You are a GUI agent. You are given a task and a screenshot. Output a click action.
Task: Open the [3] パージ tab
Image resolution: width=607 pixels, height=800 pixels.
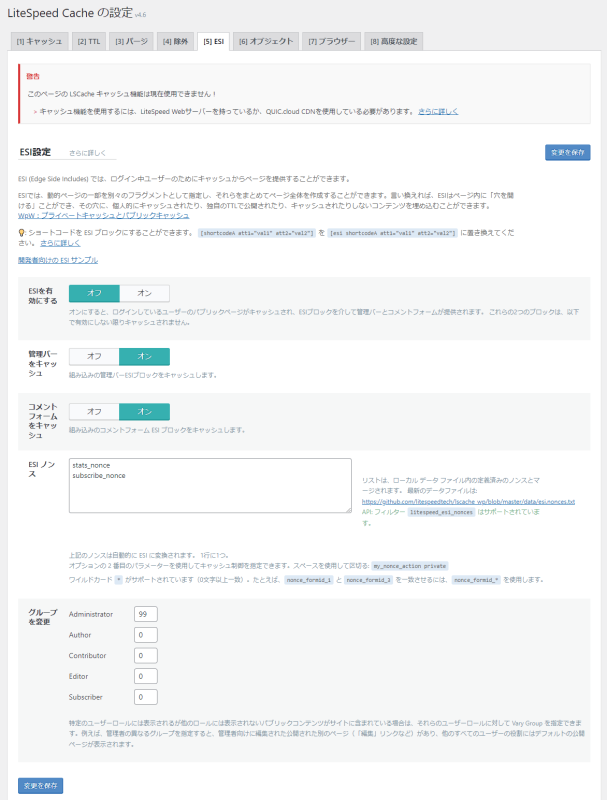[x=130, y=41]
